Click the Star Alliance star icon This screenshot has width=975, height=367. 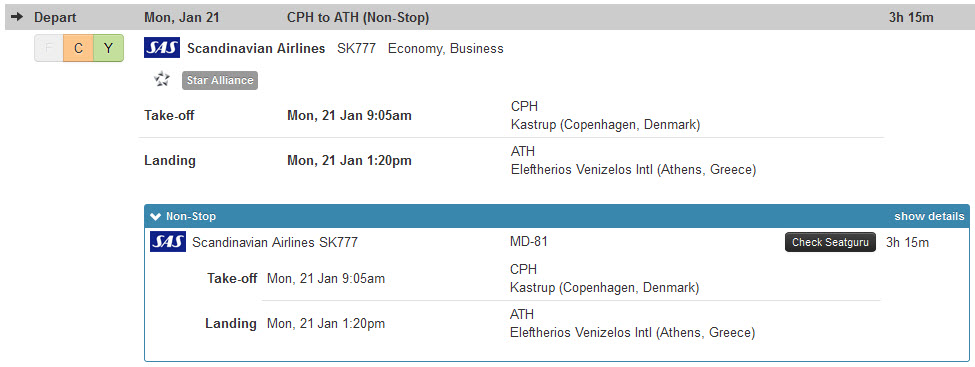162,80
